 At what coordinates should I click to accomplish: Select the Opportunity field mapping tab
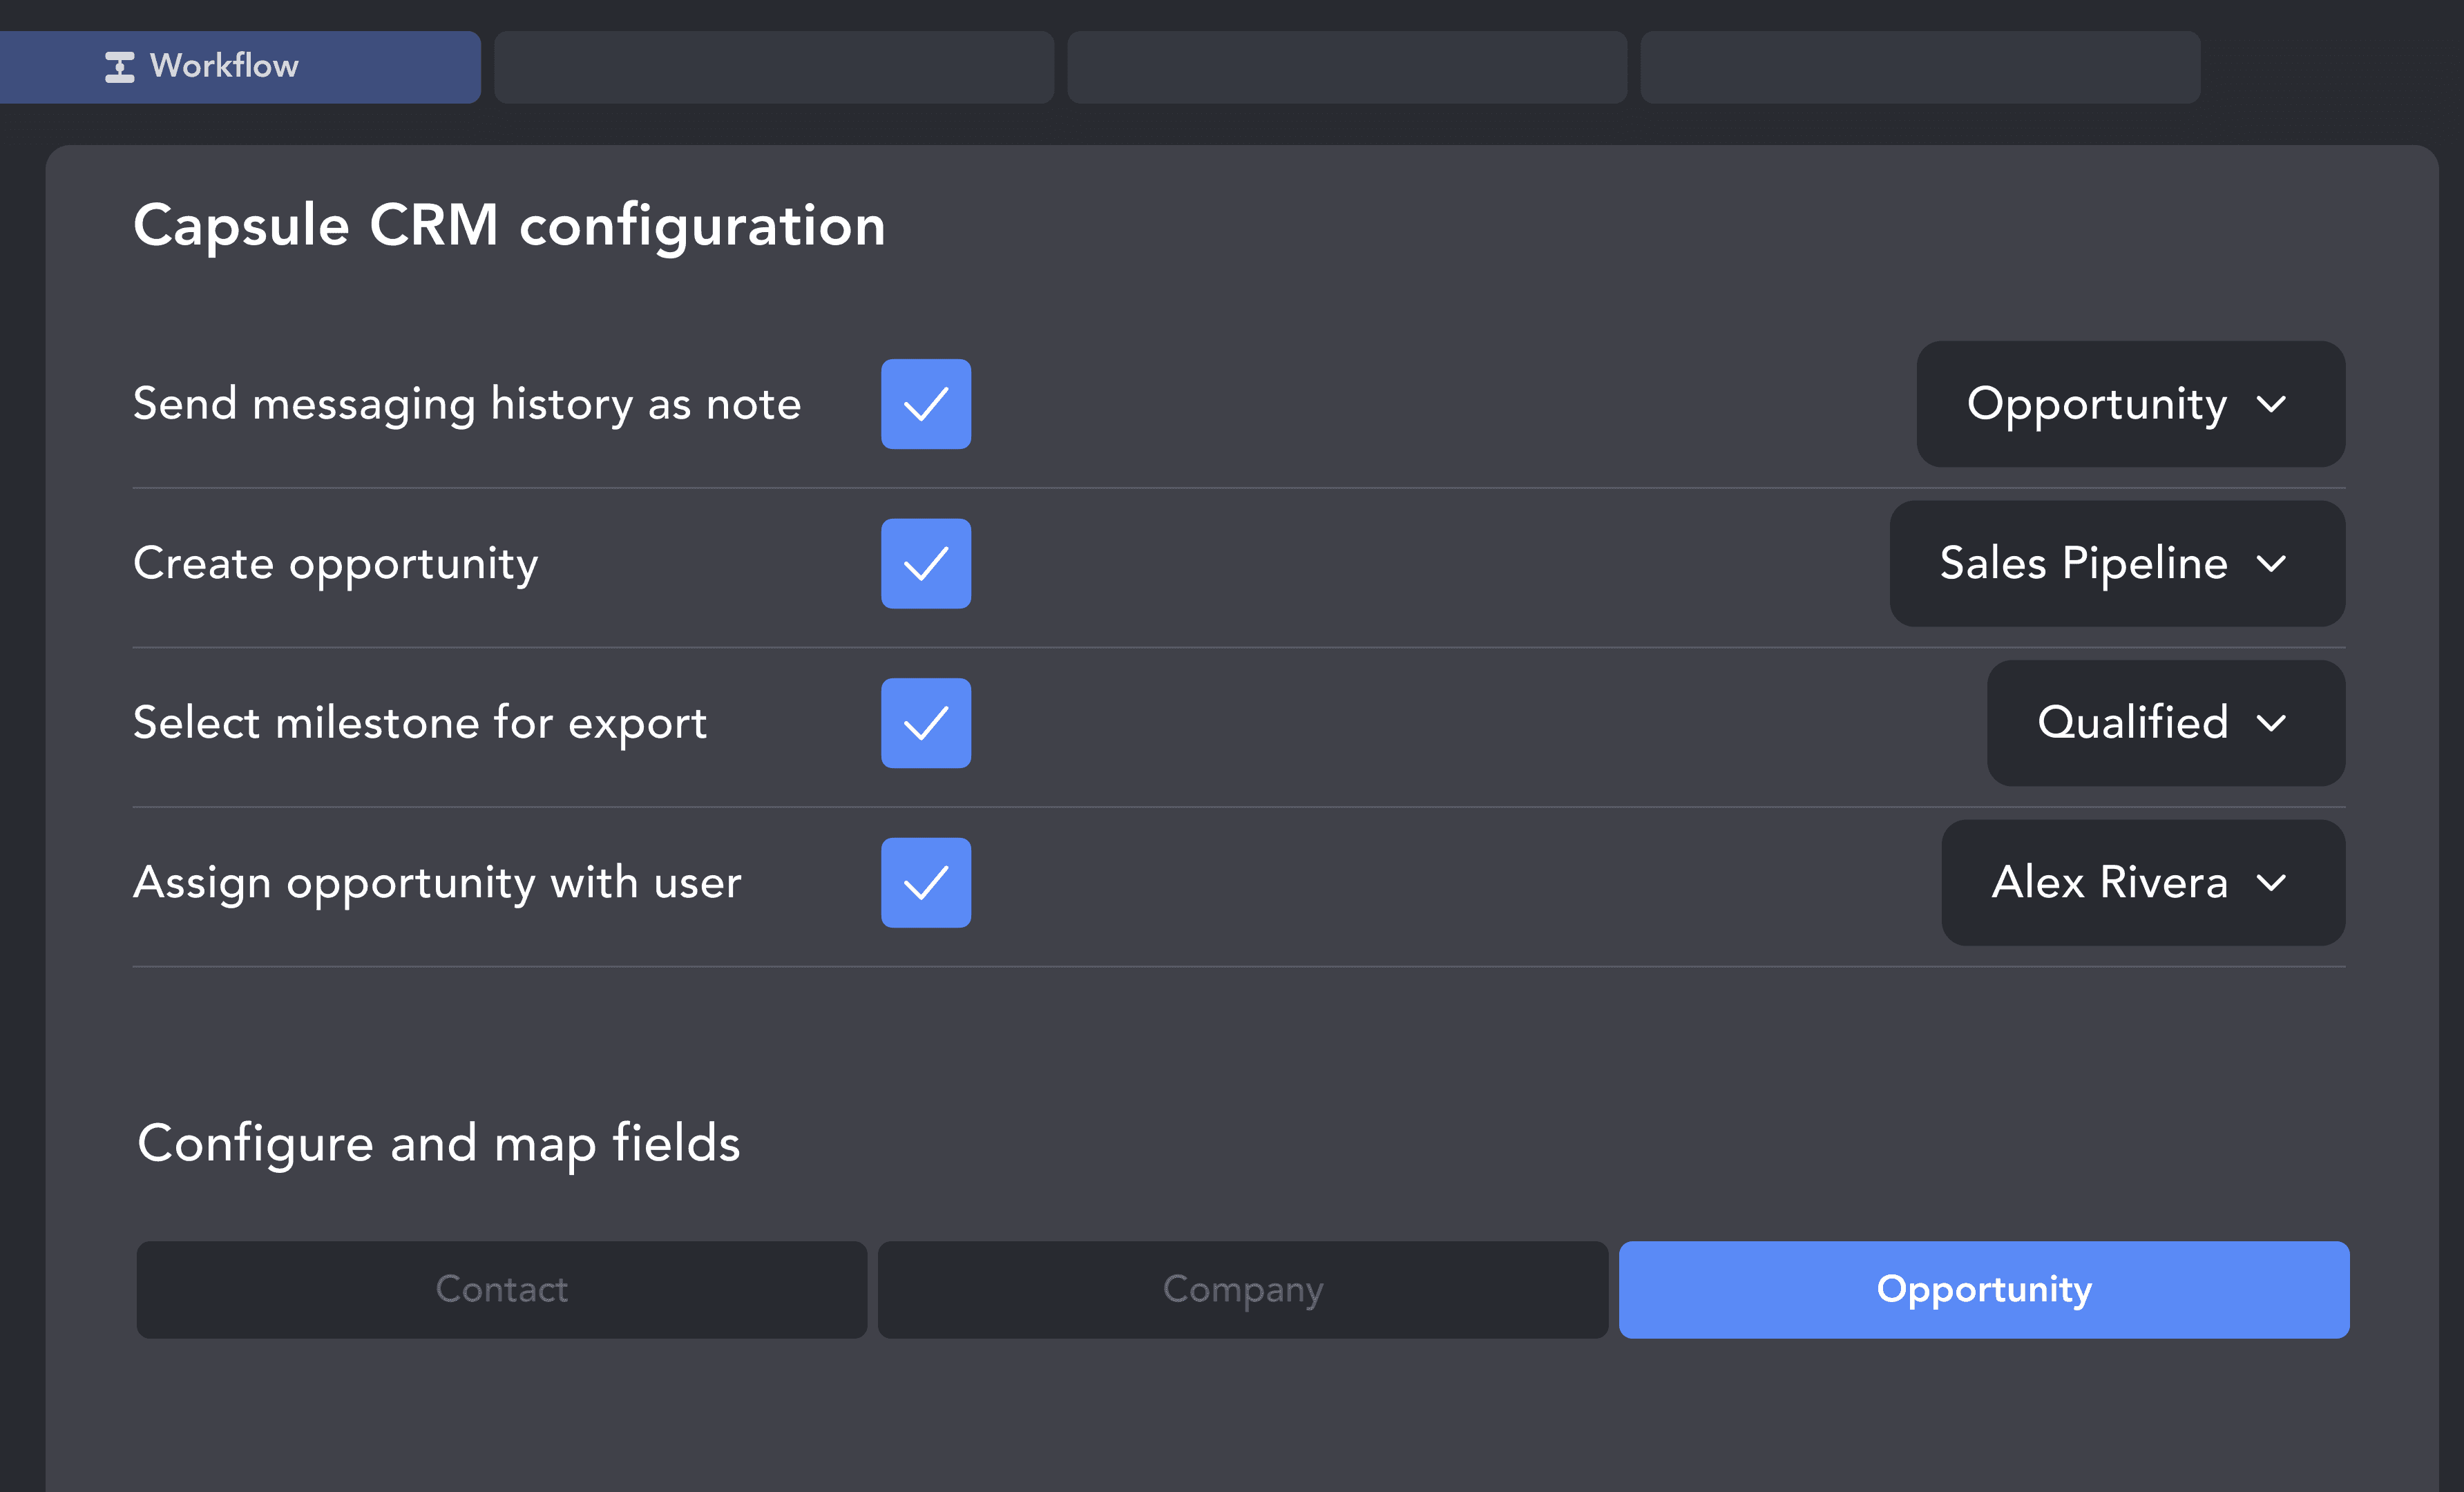tap(1984, 1290)
